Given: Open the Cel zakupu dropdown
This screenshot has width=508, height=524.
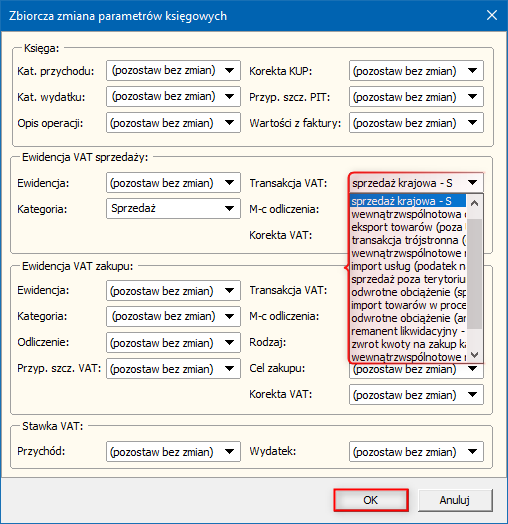Looking at the screenshot, I should click(x=416, y=371).
